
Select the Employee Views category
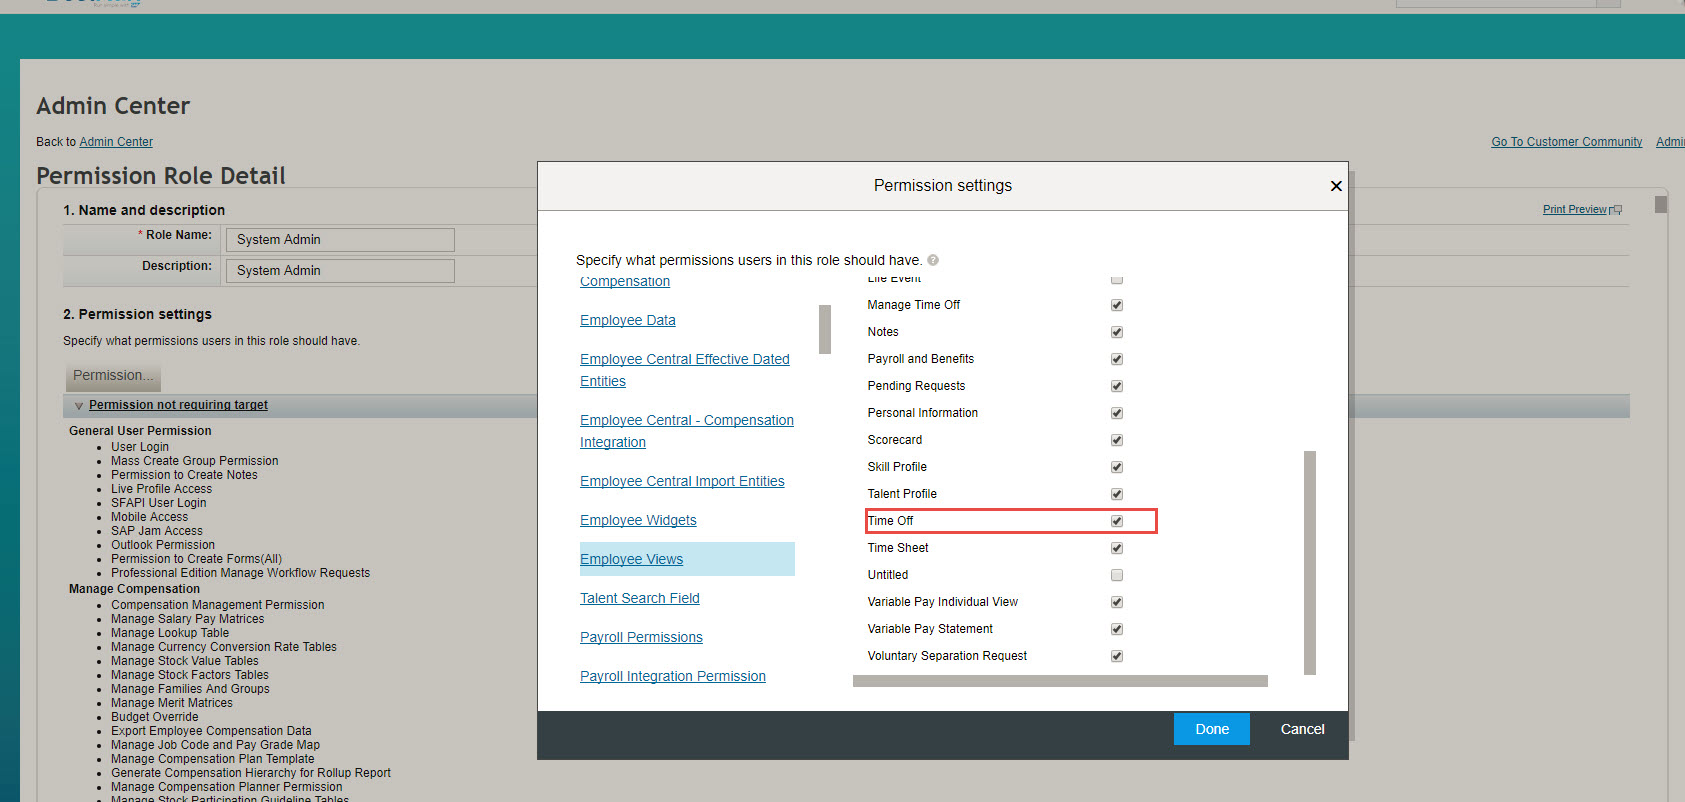pyautogui.click(x=632, y=559)
